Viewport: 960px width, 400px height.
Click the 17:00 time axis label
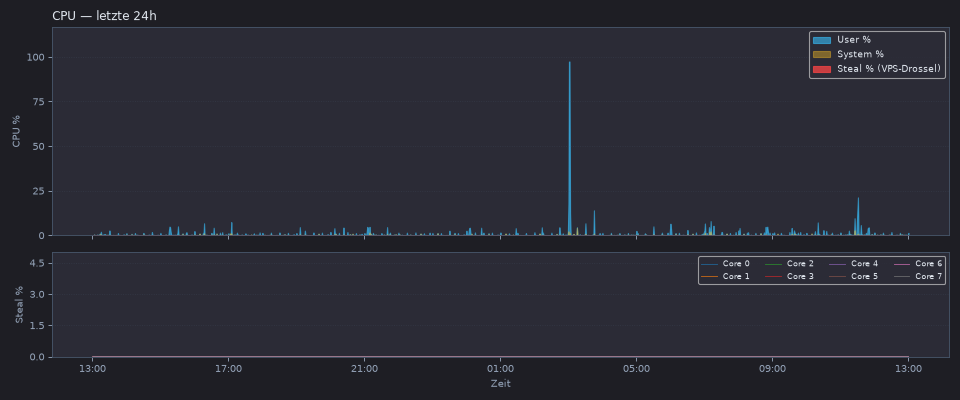228,369
